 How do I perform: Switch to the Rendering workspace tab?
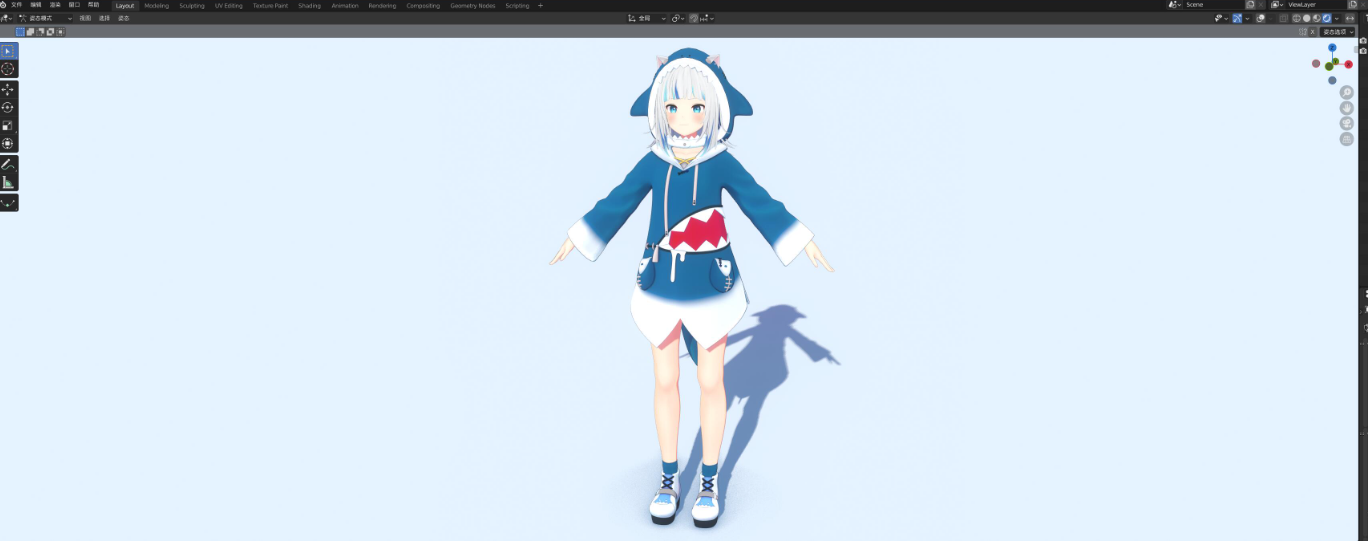pos(382,5)
